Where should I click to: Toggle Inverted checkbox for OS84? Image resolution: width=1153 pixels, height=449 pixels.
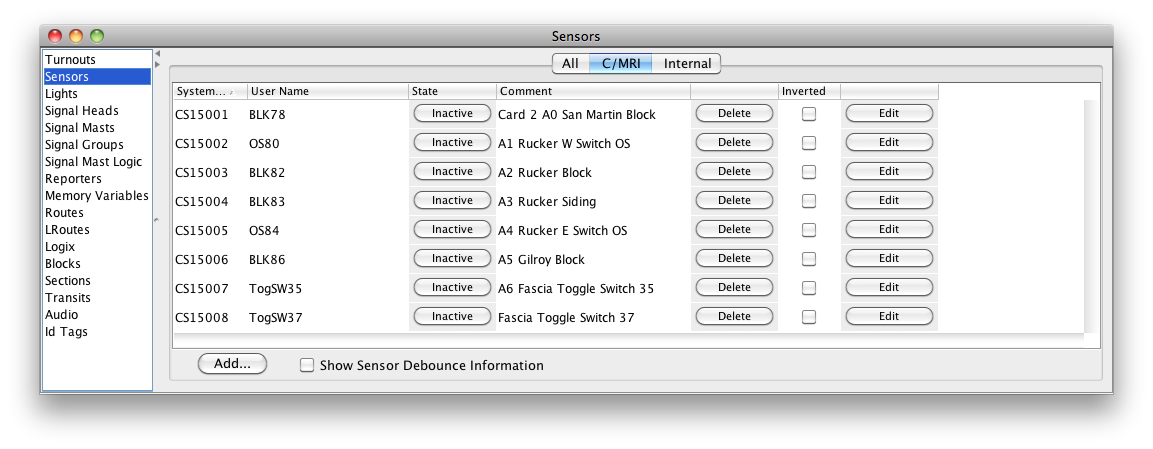[x=809, y=230]
